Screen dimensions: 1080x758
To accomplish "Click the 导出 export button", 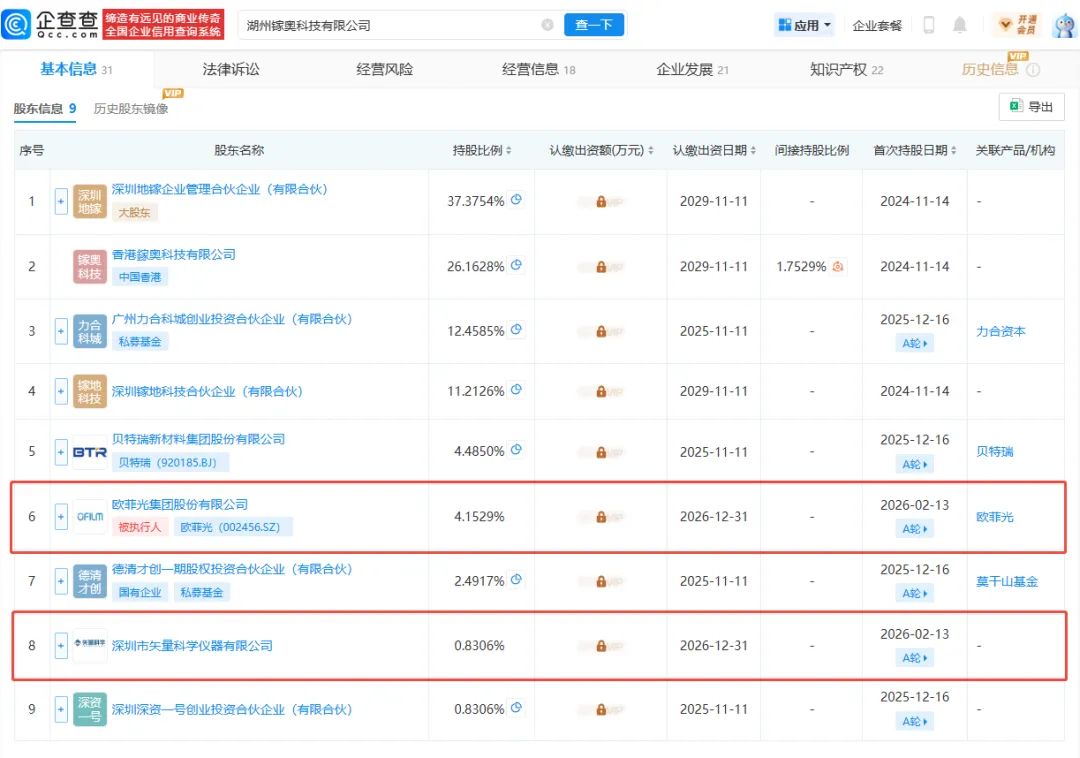I will coord(1031,107).
